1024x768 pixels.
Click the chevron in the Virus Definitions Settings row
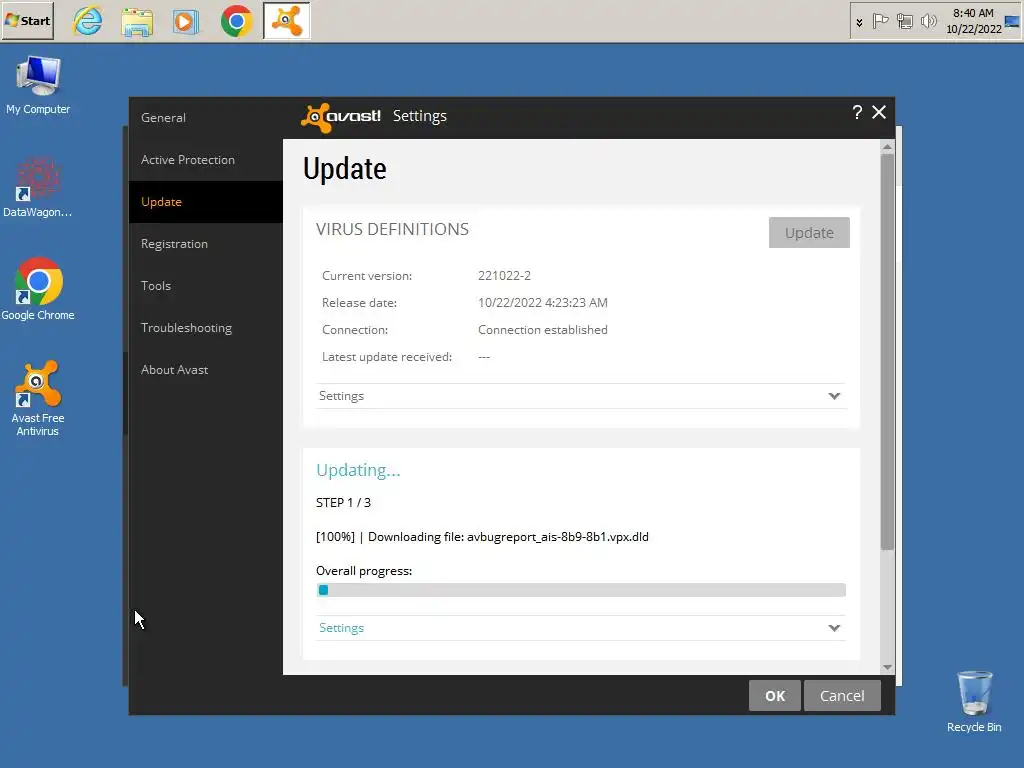[834, 396]
